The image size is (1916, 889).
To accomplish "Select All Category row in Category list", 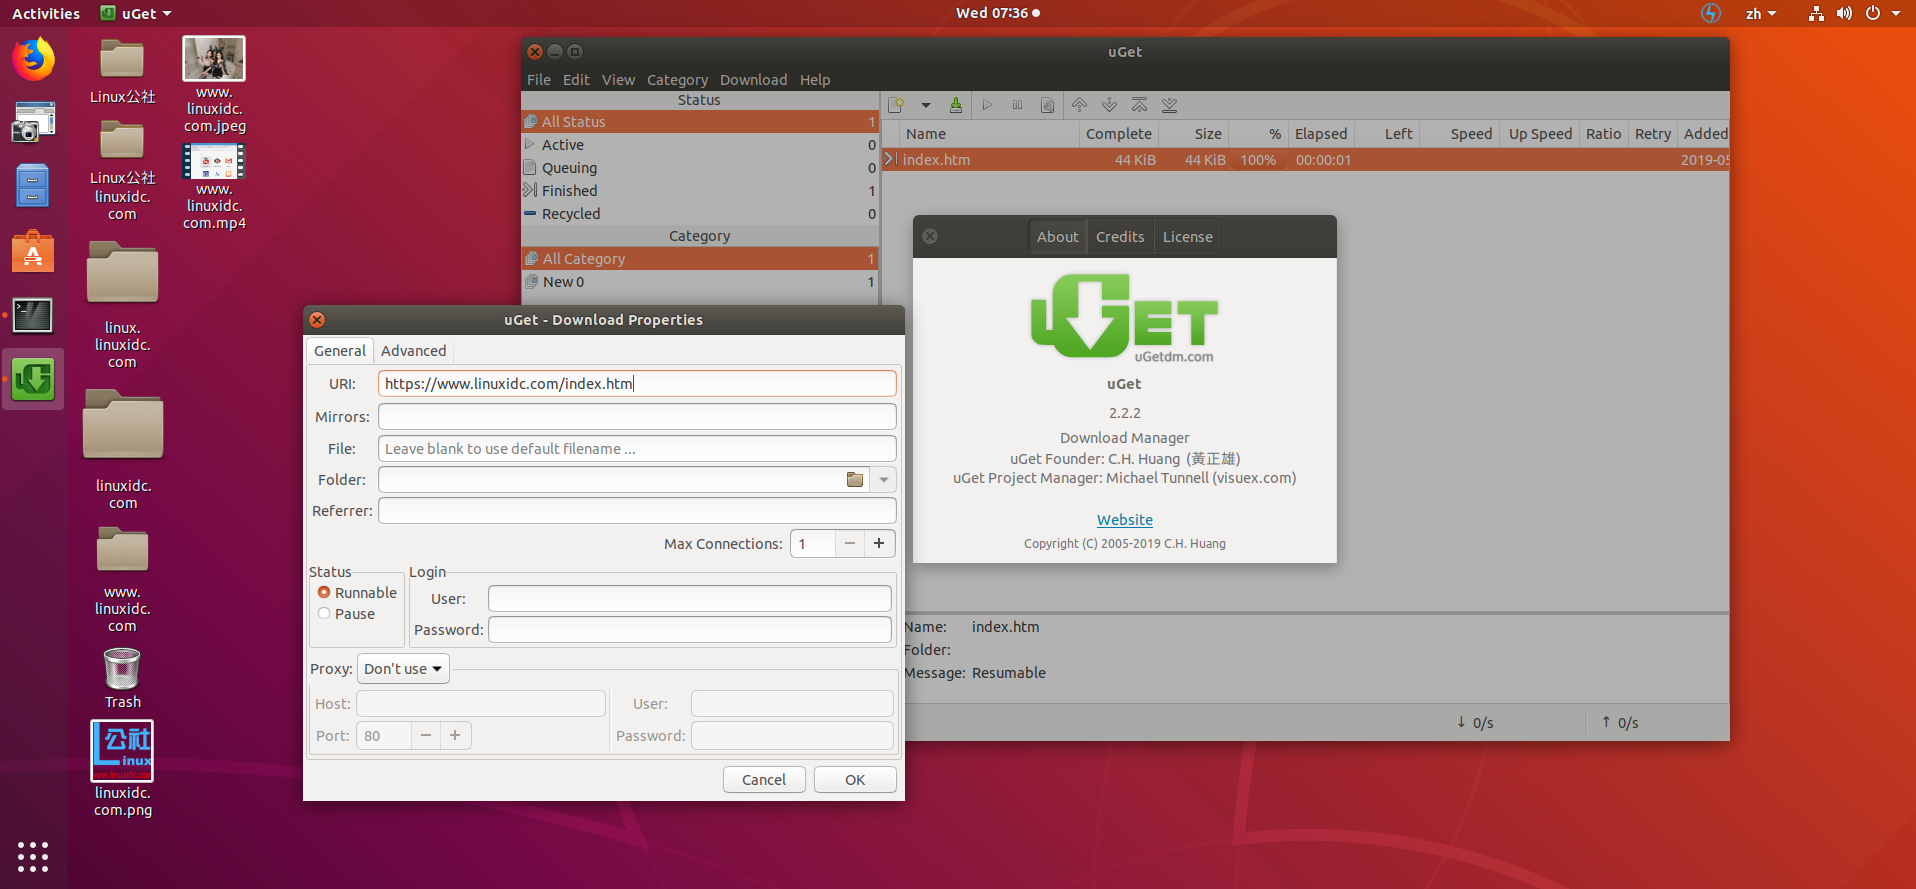I will [x=700, y=259].
